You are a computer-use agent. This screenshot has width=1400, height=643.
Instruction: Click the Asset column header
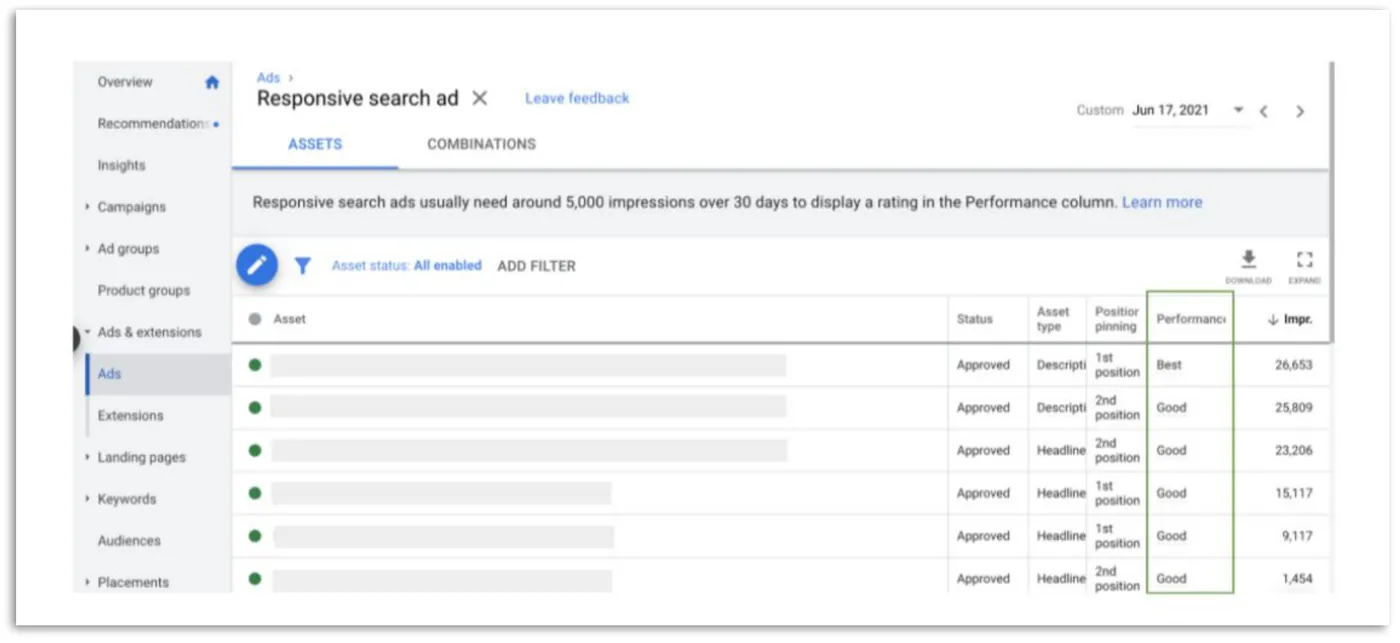click(290, 319)
